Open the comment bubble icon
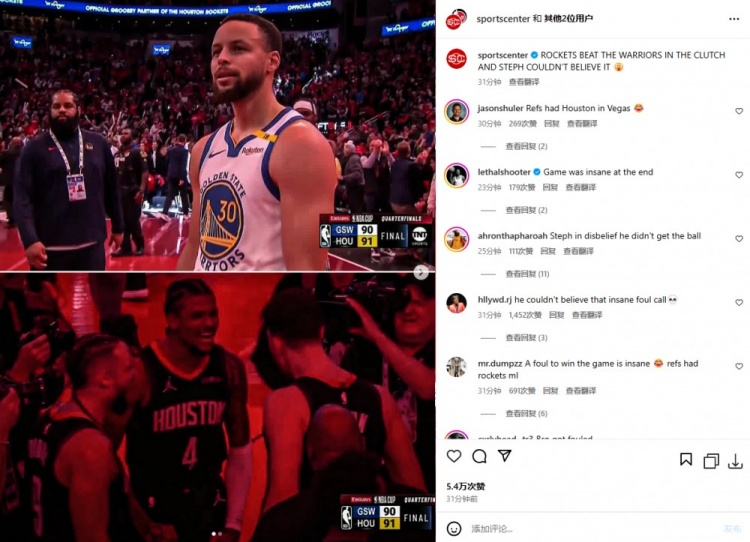This screenshot has height=542, width=750. [x=479, y=456]
